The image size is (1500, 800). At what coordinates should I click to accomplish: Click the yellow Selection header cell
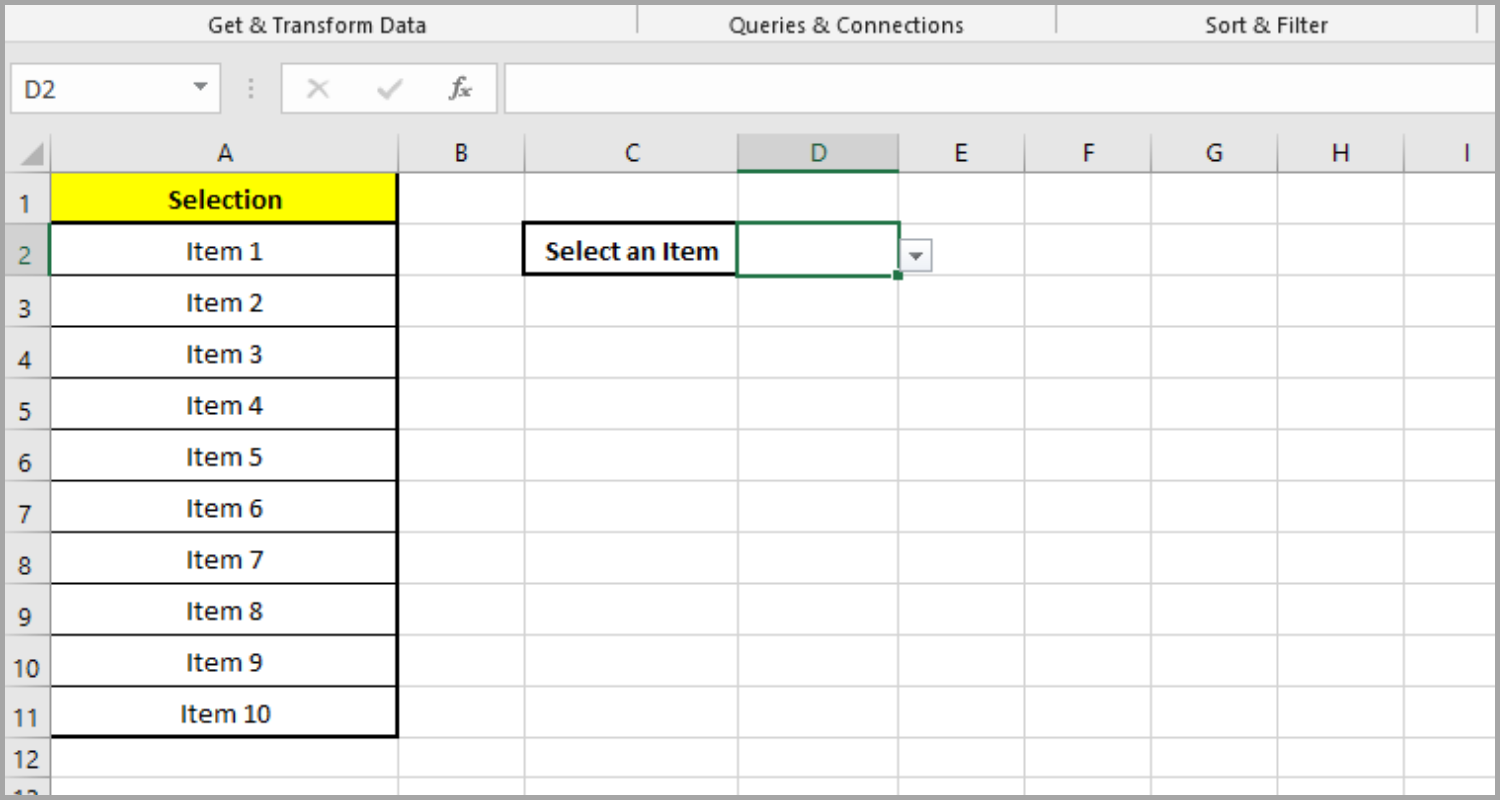coord(224,198)
